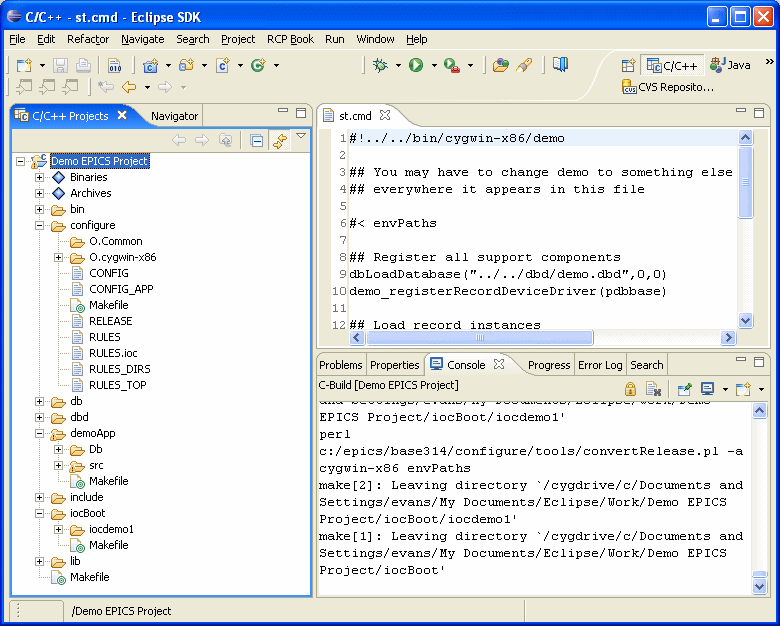The image size is (780, 626).
Task: Click console scroll-up arrow
Action: (x=760, y=411)
